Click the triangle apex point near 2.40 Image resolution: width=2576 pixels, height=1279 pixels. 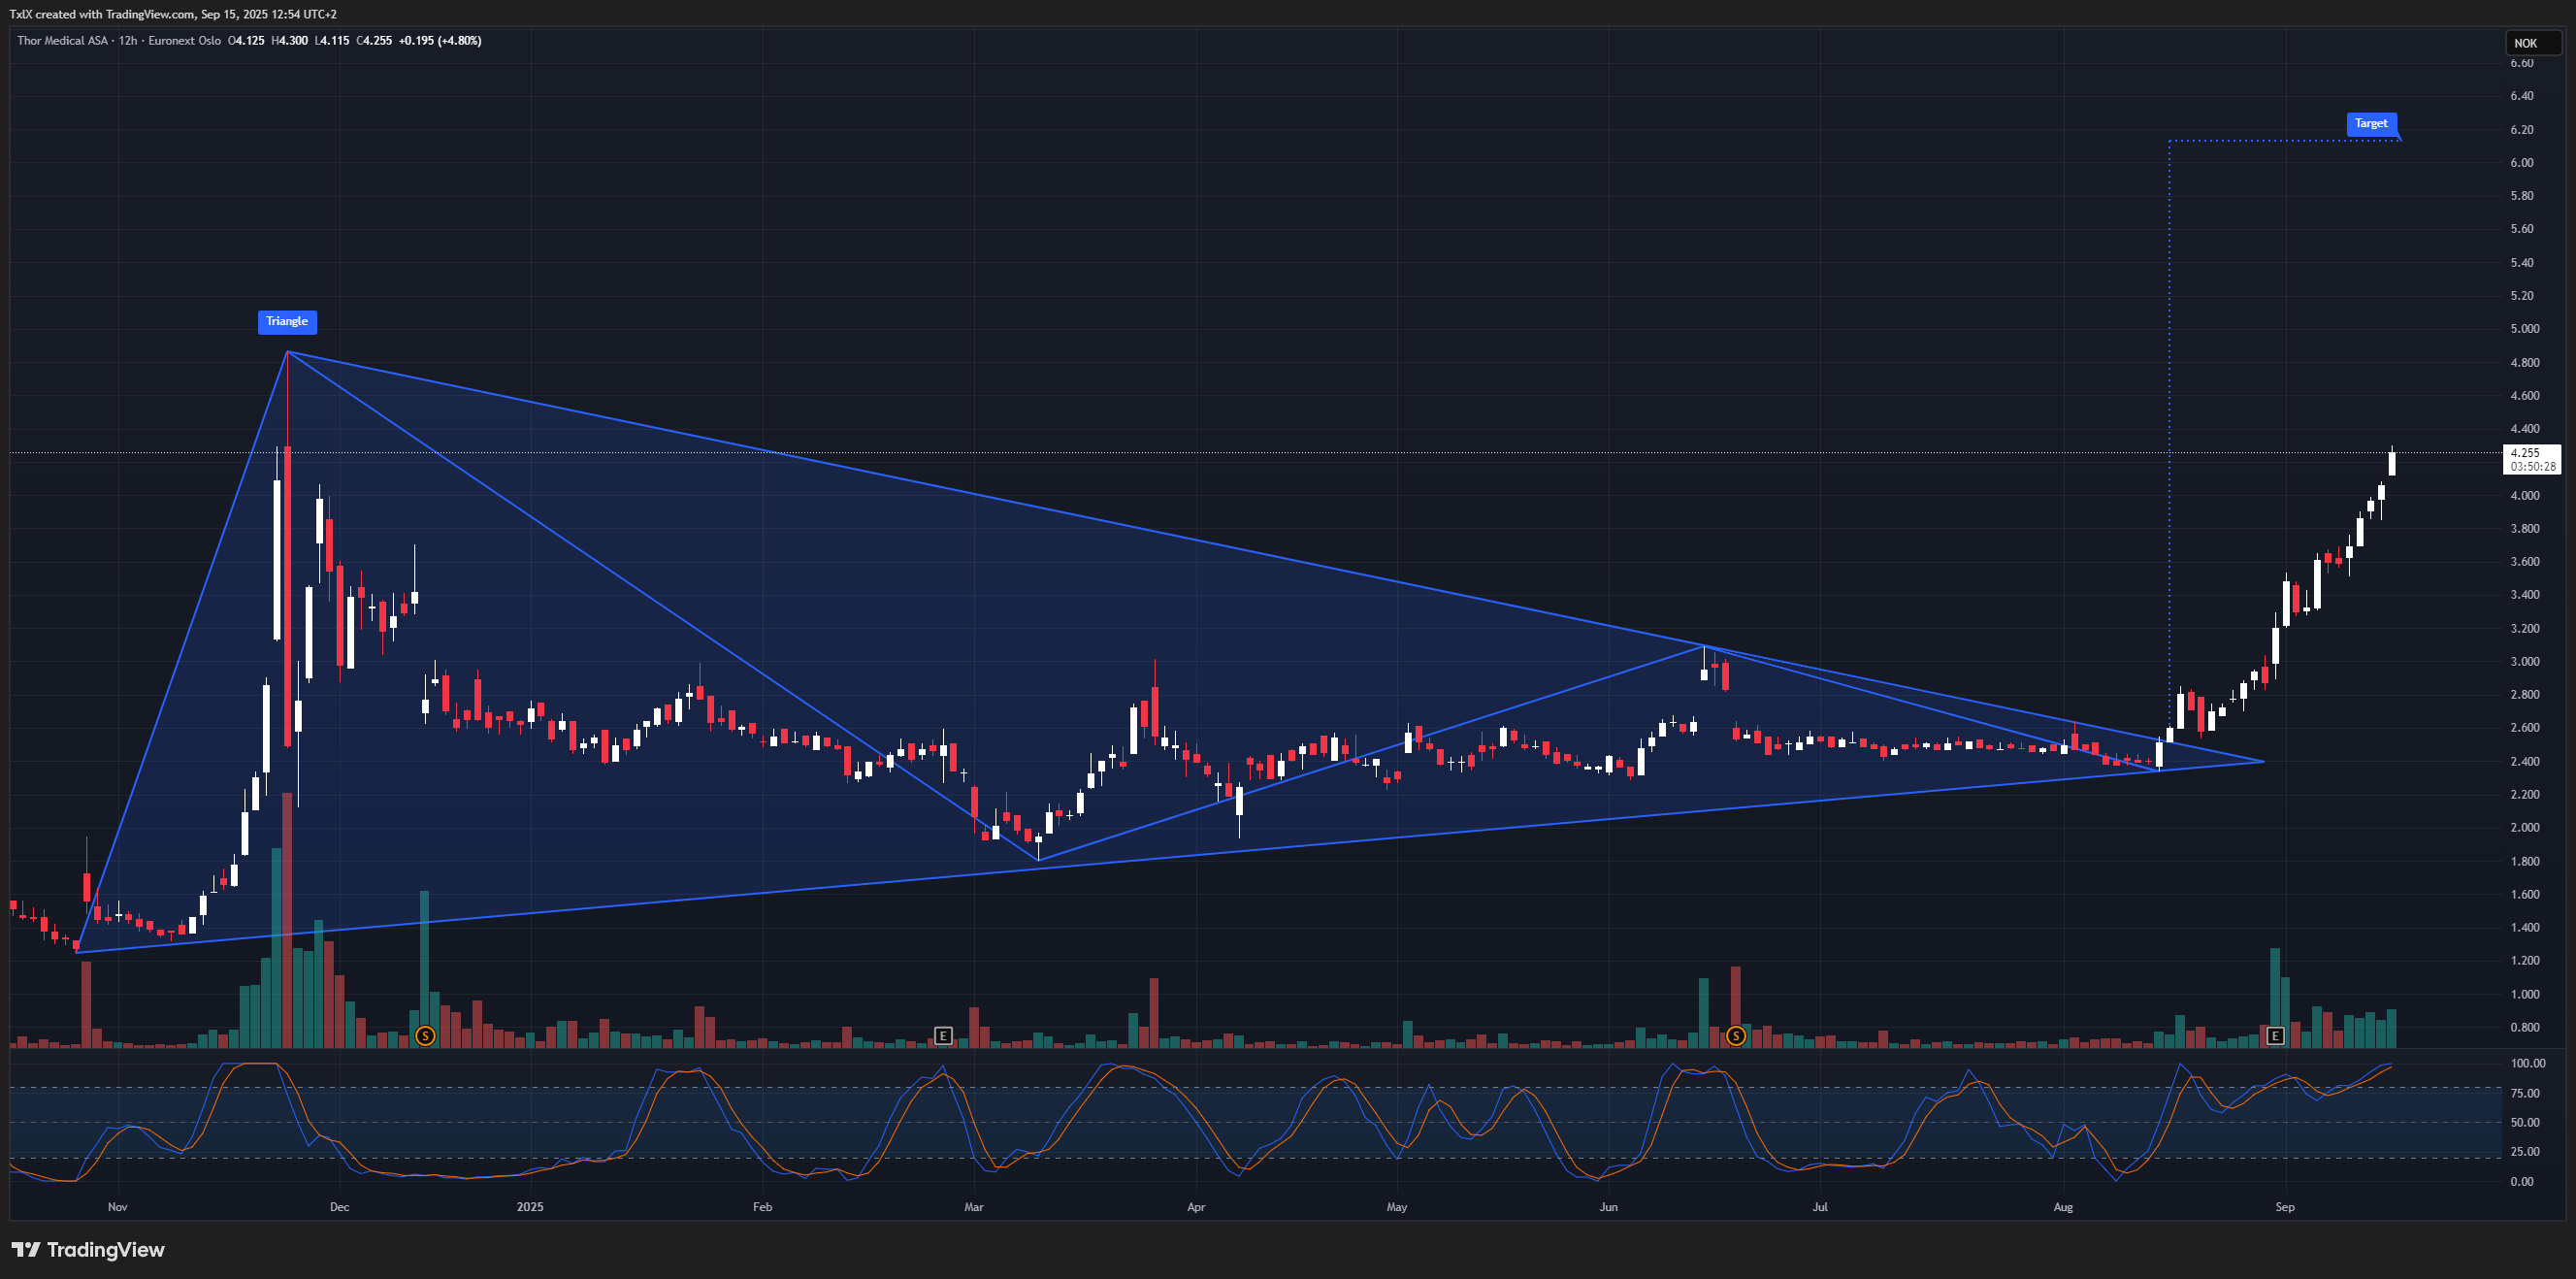point(2263,762)
